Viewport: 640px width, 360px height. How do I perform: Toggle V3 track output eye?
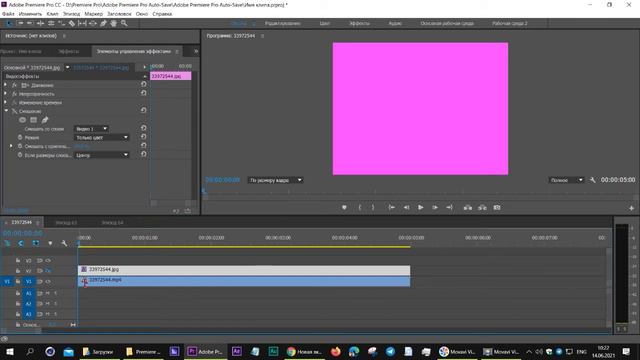coord(48,260)
